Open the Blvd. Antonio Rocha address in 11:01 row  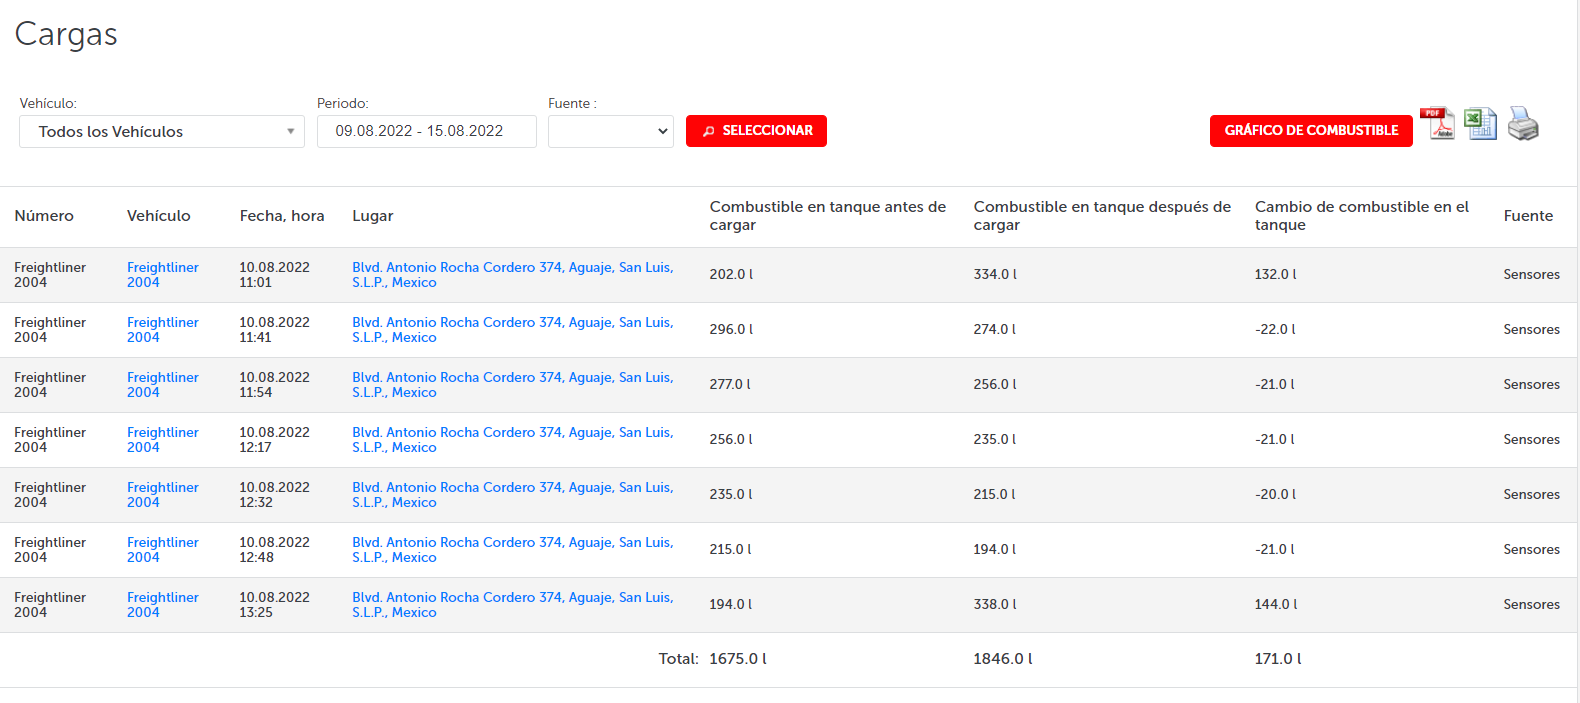point(513,275)
